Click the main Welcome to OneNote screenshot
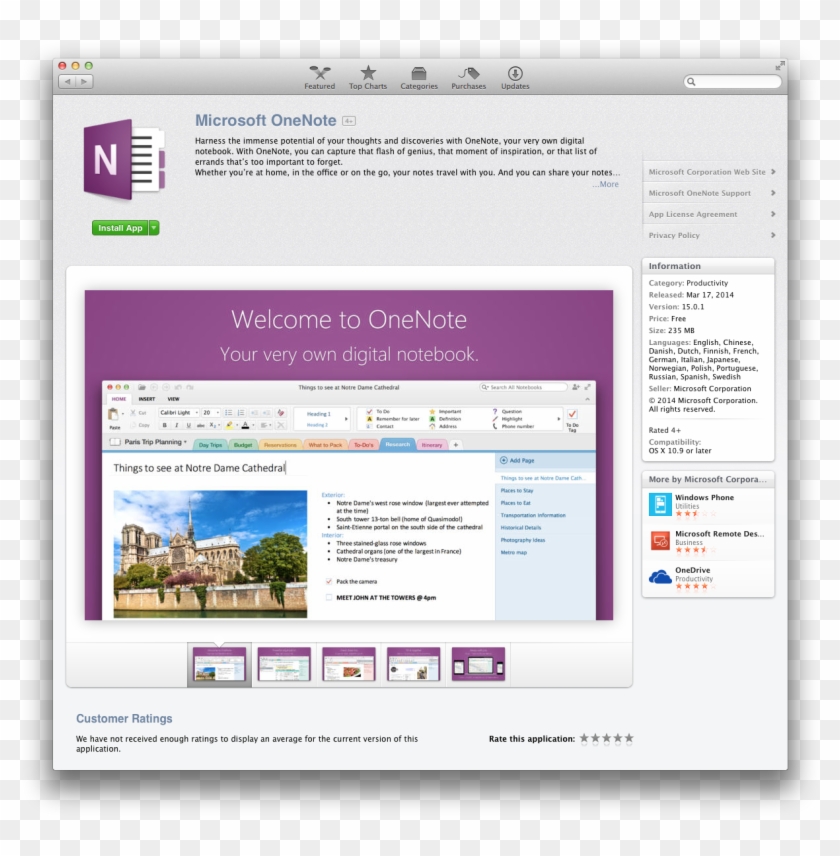The width and height of the screenshot is (840, 856). click(349, 455)
